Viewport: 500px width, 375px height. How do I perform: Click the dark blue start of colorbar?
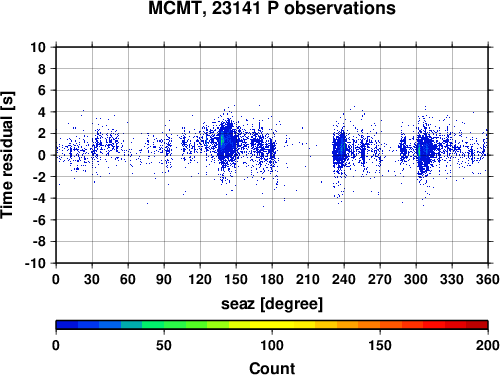pyautogui.click(x=67, y=325)
